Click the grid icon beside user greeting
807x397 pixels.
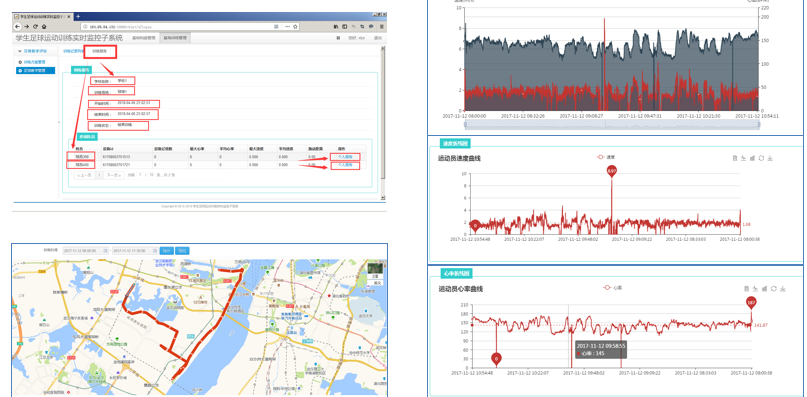pyautogui.click(x=338, y=38)
